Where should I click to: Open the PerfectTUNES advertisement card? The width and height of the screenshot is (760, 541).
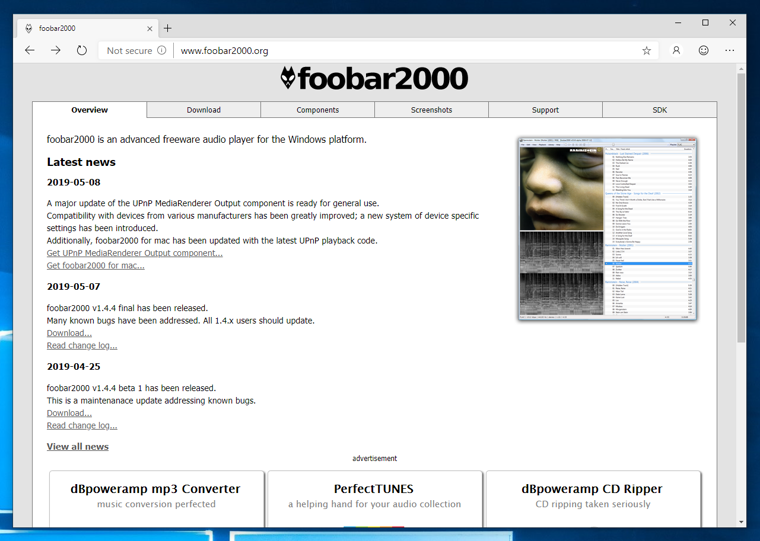tap(375, 498)
